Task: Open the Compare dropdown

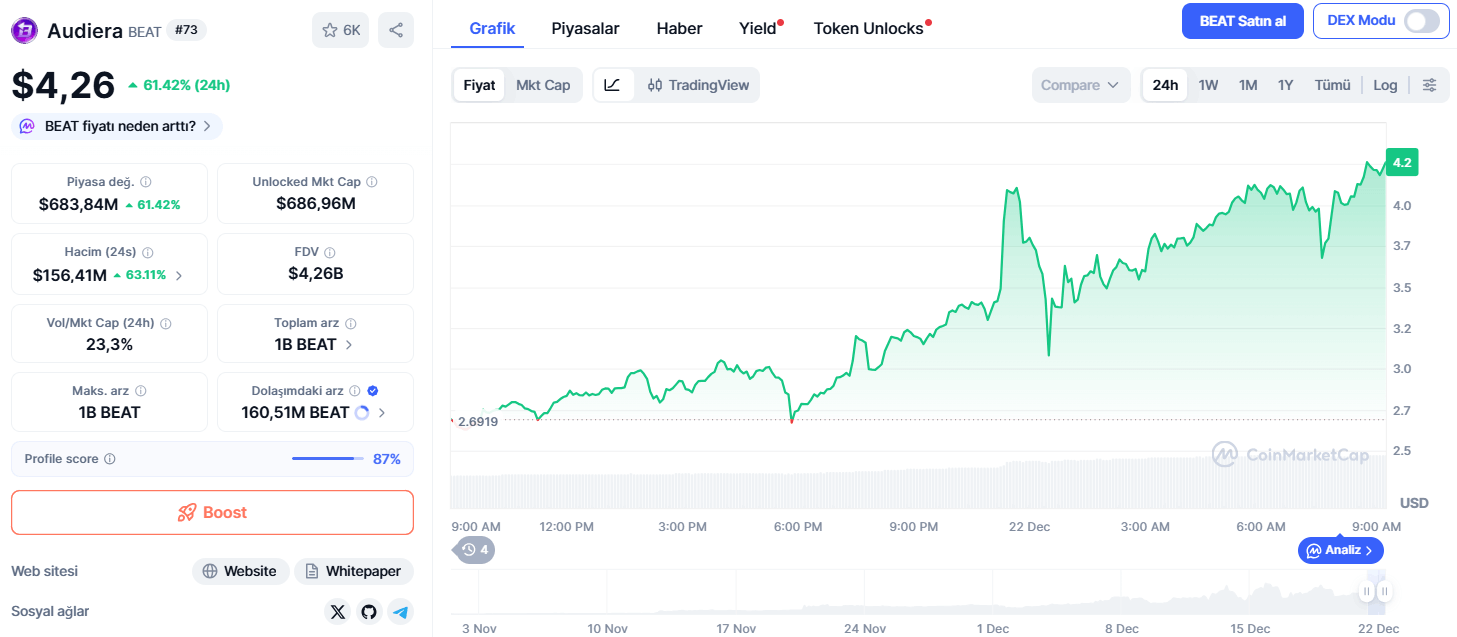Action: click(1080, 85)
